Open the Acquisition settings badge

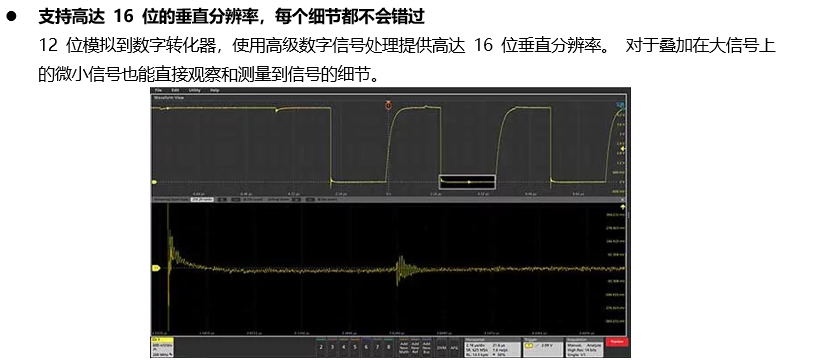pos(584,347)
